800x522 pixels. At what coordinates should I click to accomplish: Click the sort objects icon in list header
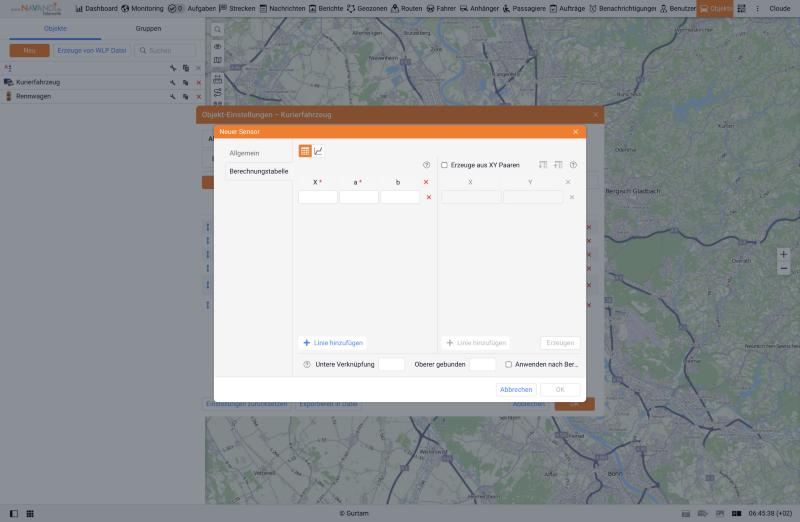[x=8, y=68]
